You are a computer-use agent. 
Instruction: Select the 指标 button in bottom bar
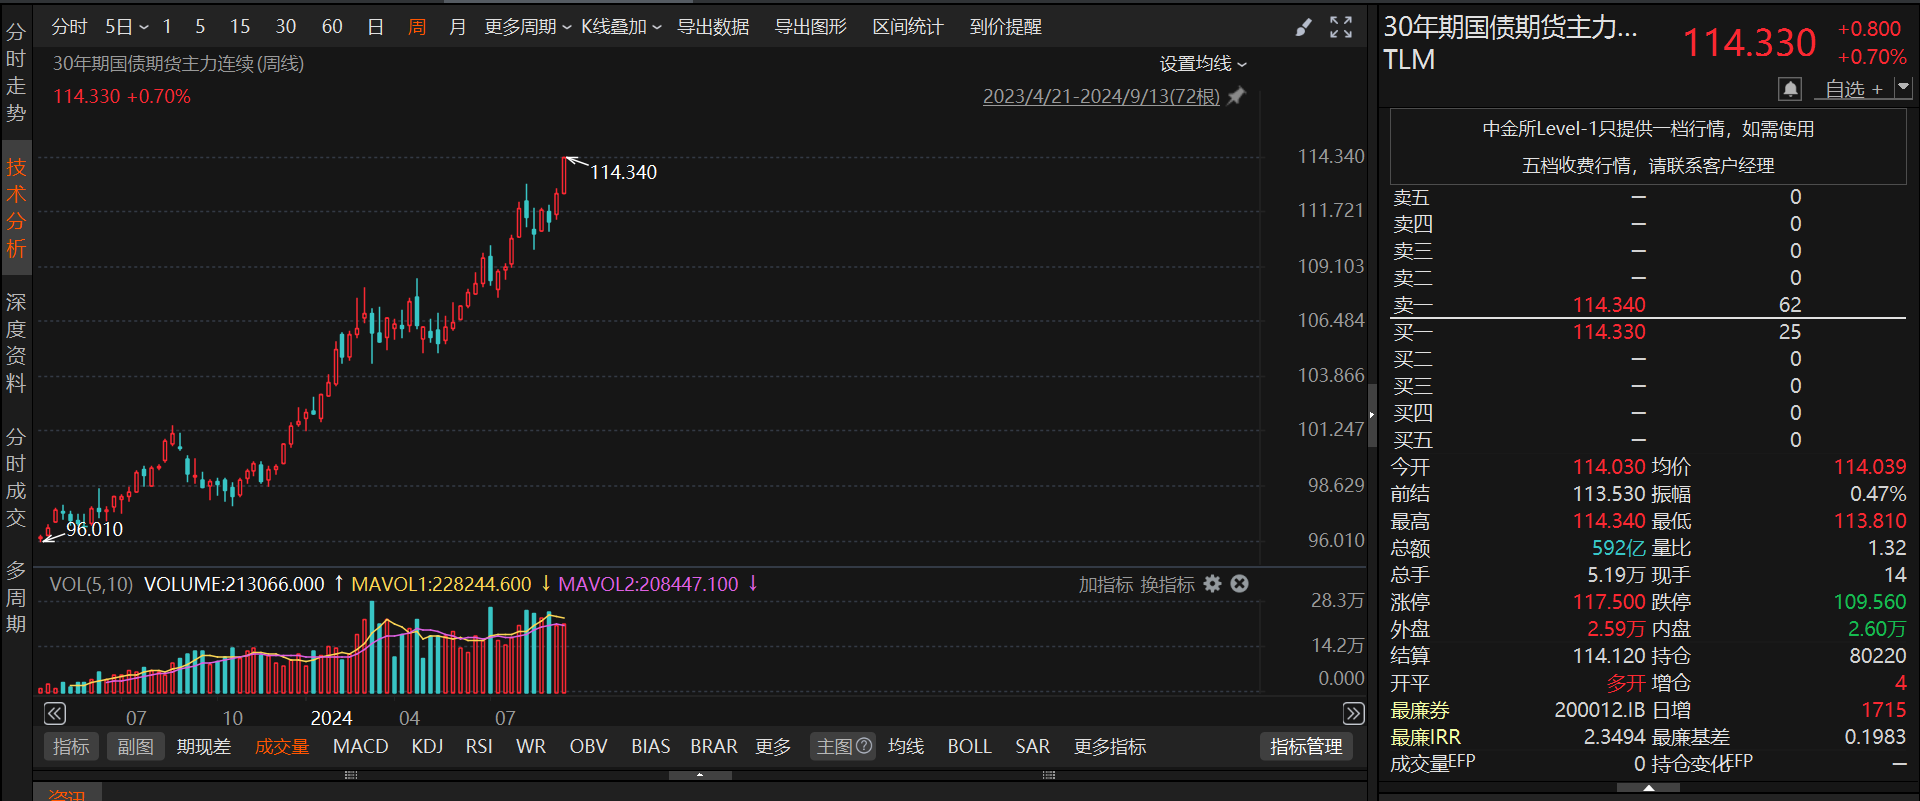[x=71, y=747]
